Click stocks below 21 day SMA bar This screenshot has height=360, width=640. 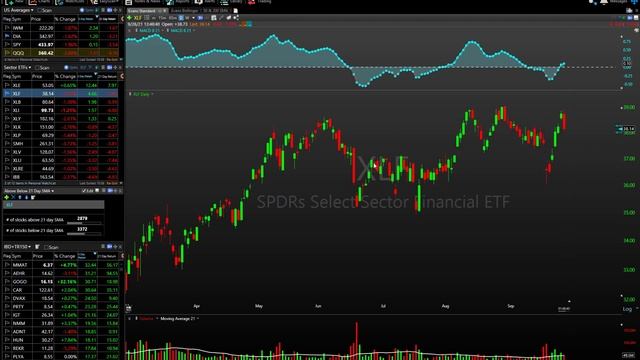[x=84, y=234]
